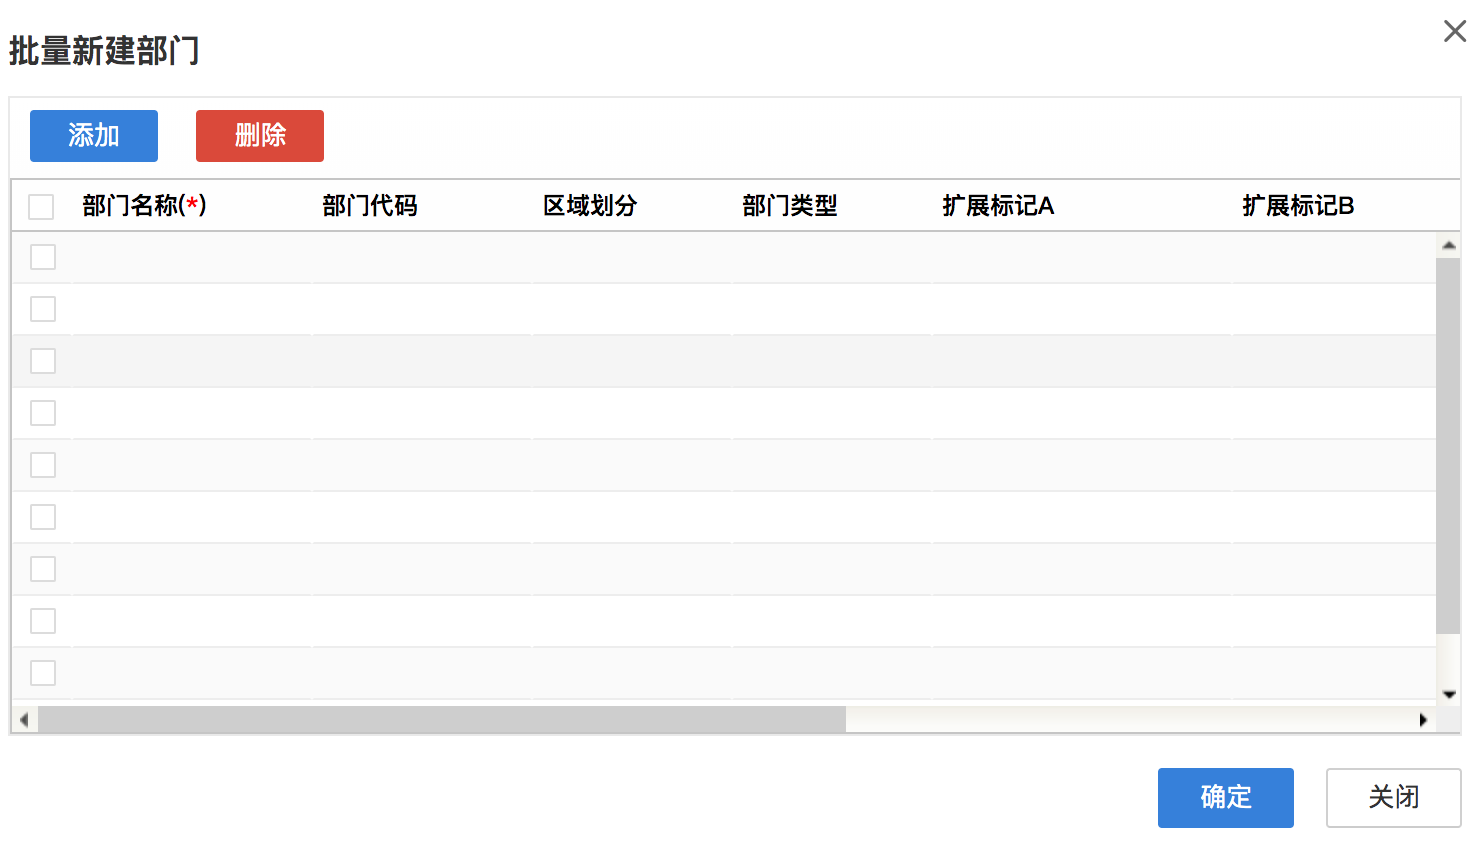This screenshot has width=1472, height=844.
Task: Click the first-row cell under 部门名称
Action: pos(193,258)
